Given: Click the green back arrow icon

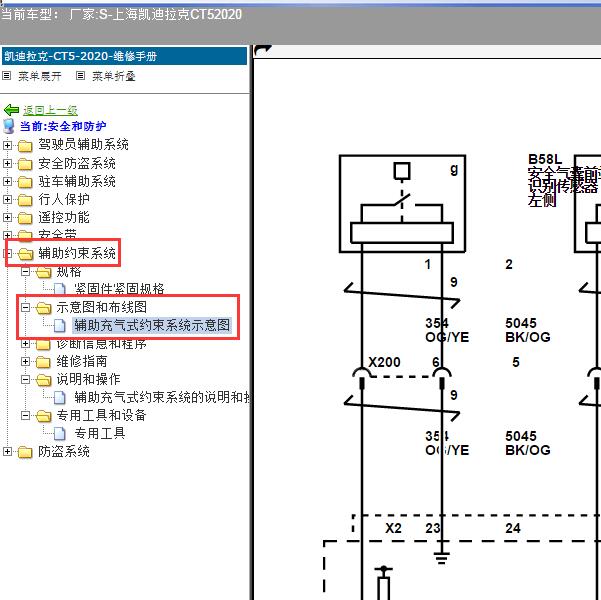Looking at the screenshot, I should click(x=11, y=110).
